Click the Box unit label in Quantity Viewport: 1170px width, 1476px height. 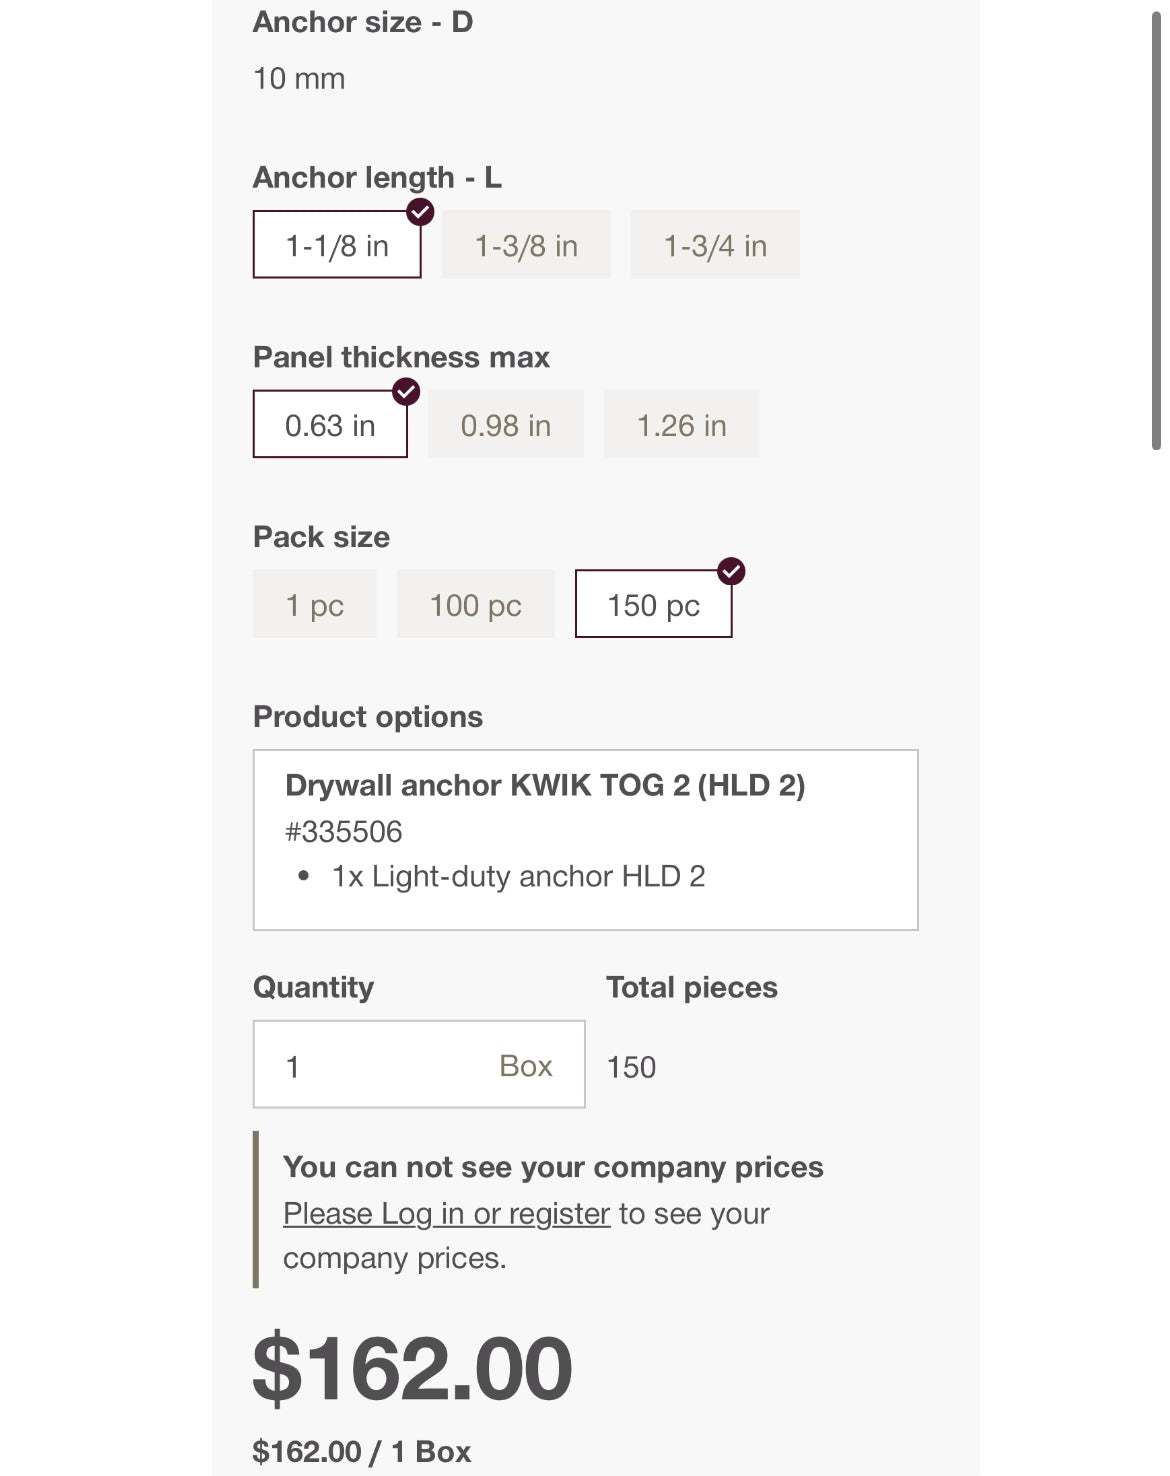coord(525,1066)
